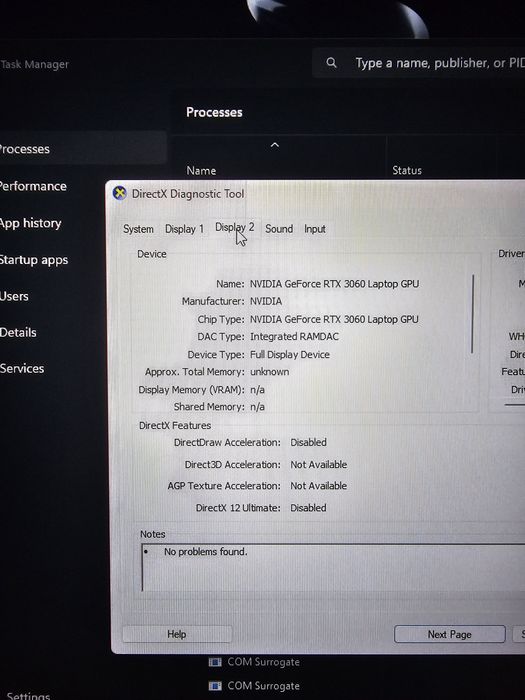525x700 pixels.
Task: Click the Processes heading in Task Manager
Action: point(214,112)
